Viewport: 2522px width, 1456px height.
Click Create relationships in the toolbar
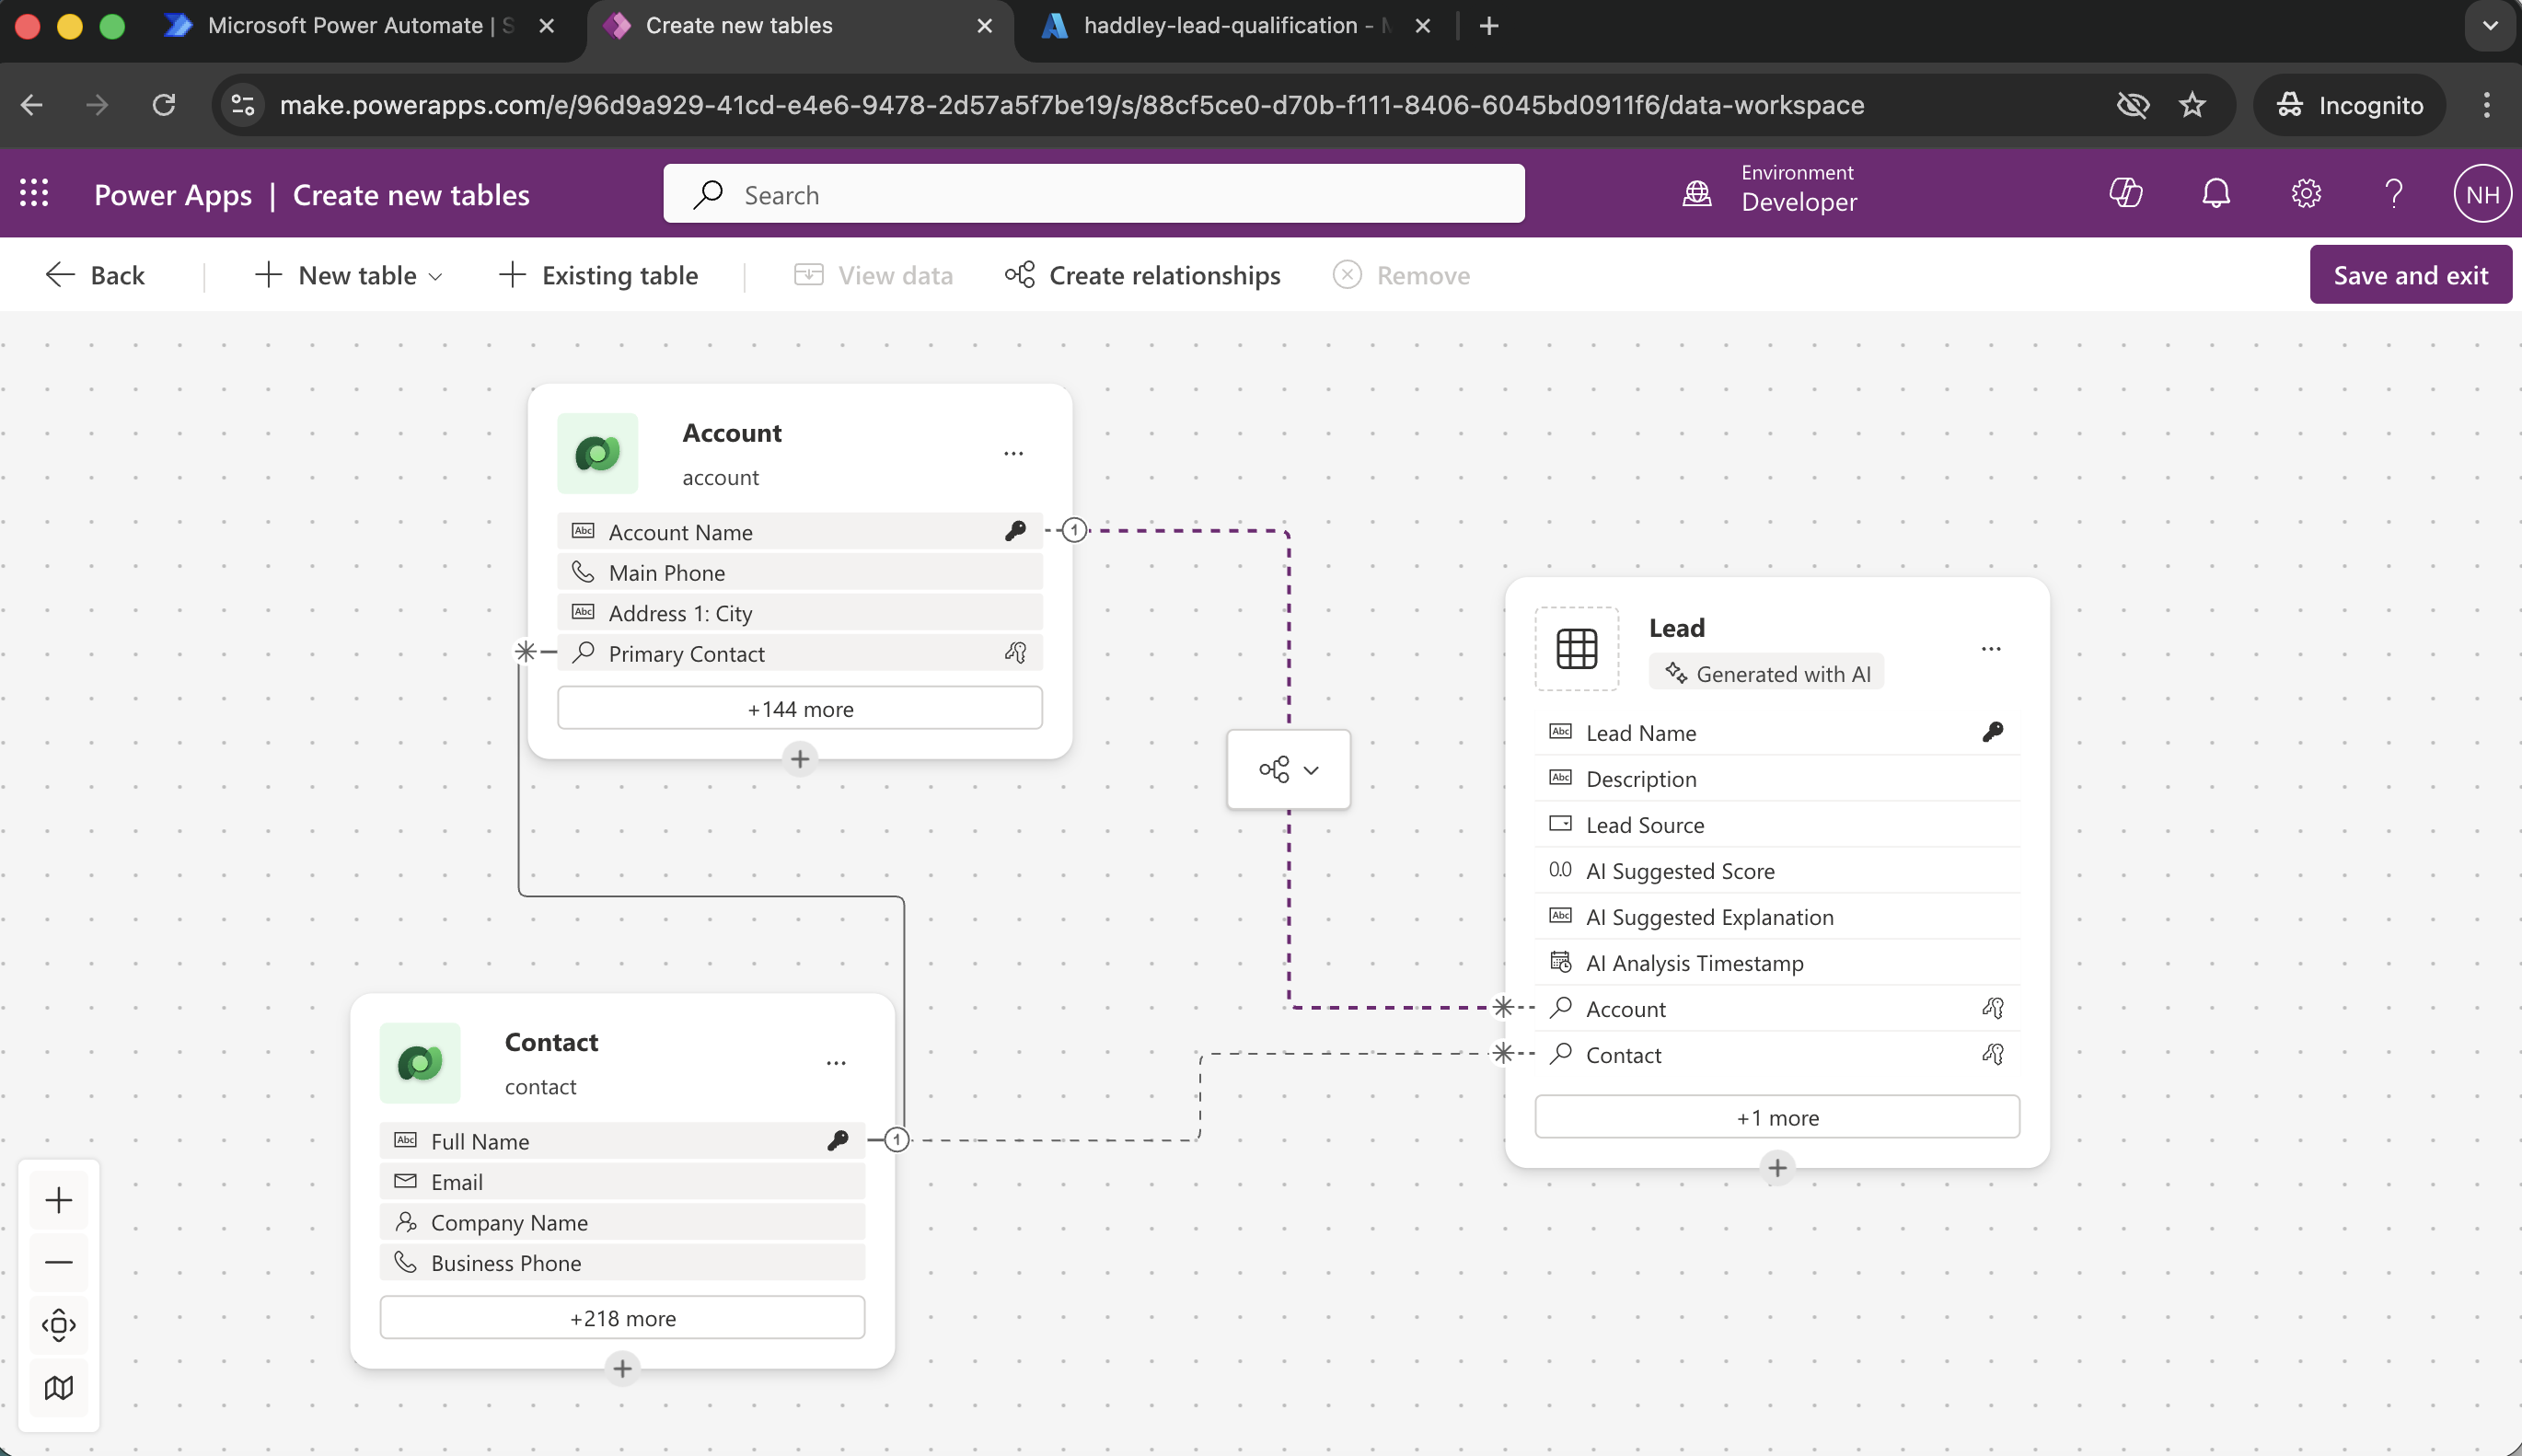(1141, 274)
